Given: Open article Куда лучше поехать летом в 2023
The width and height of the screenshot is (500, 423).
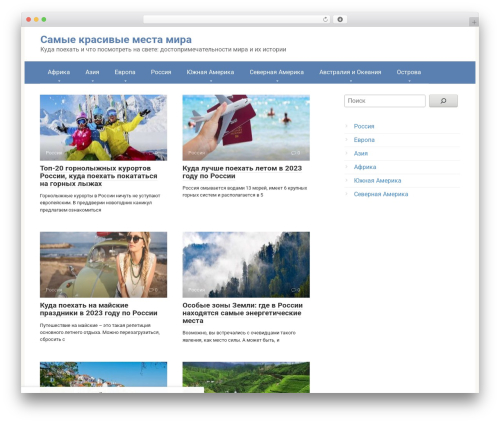Looking at the screenshot, I should [242, 172].
